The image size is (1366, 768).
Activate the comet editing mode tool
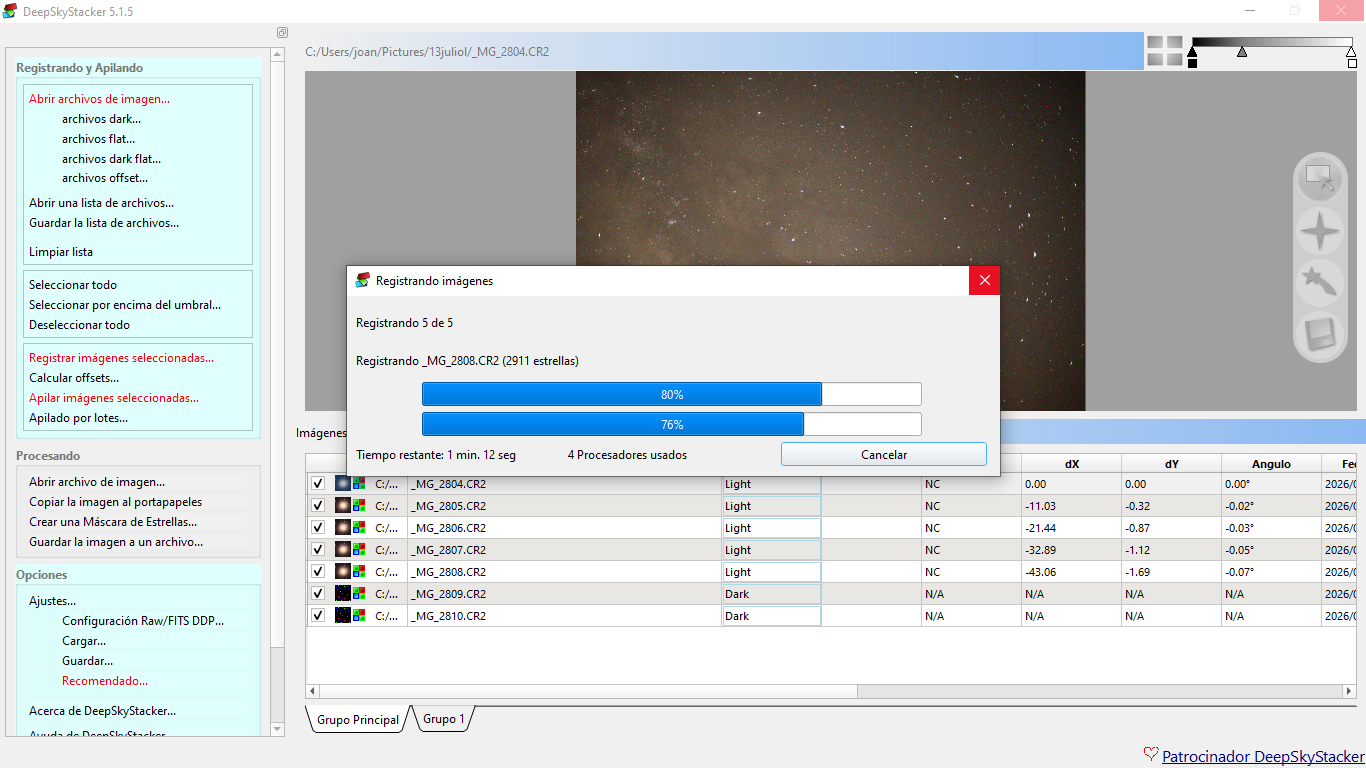[1320, 284]
